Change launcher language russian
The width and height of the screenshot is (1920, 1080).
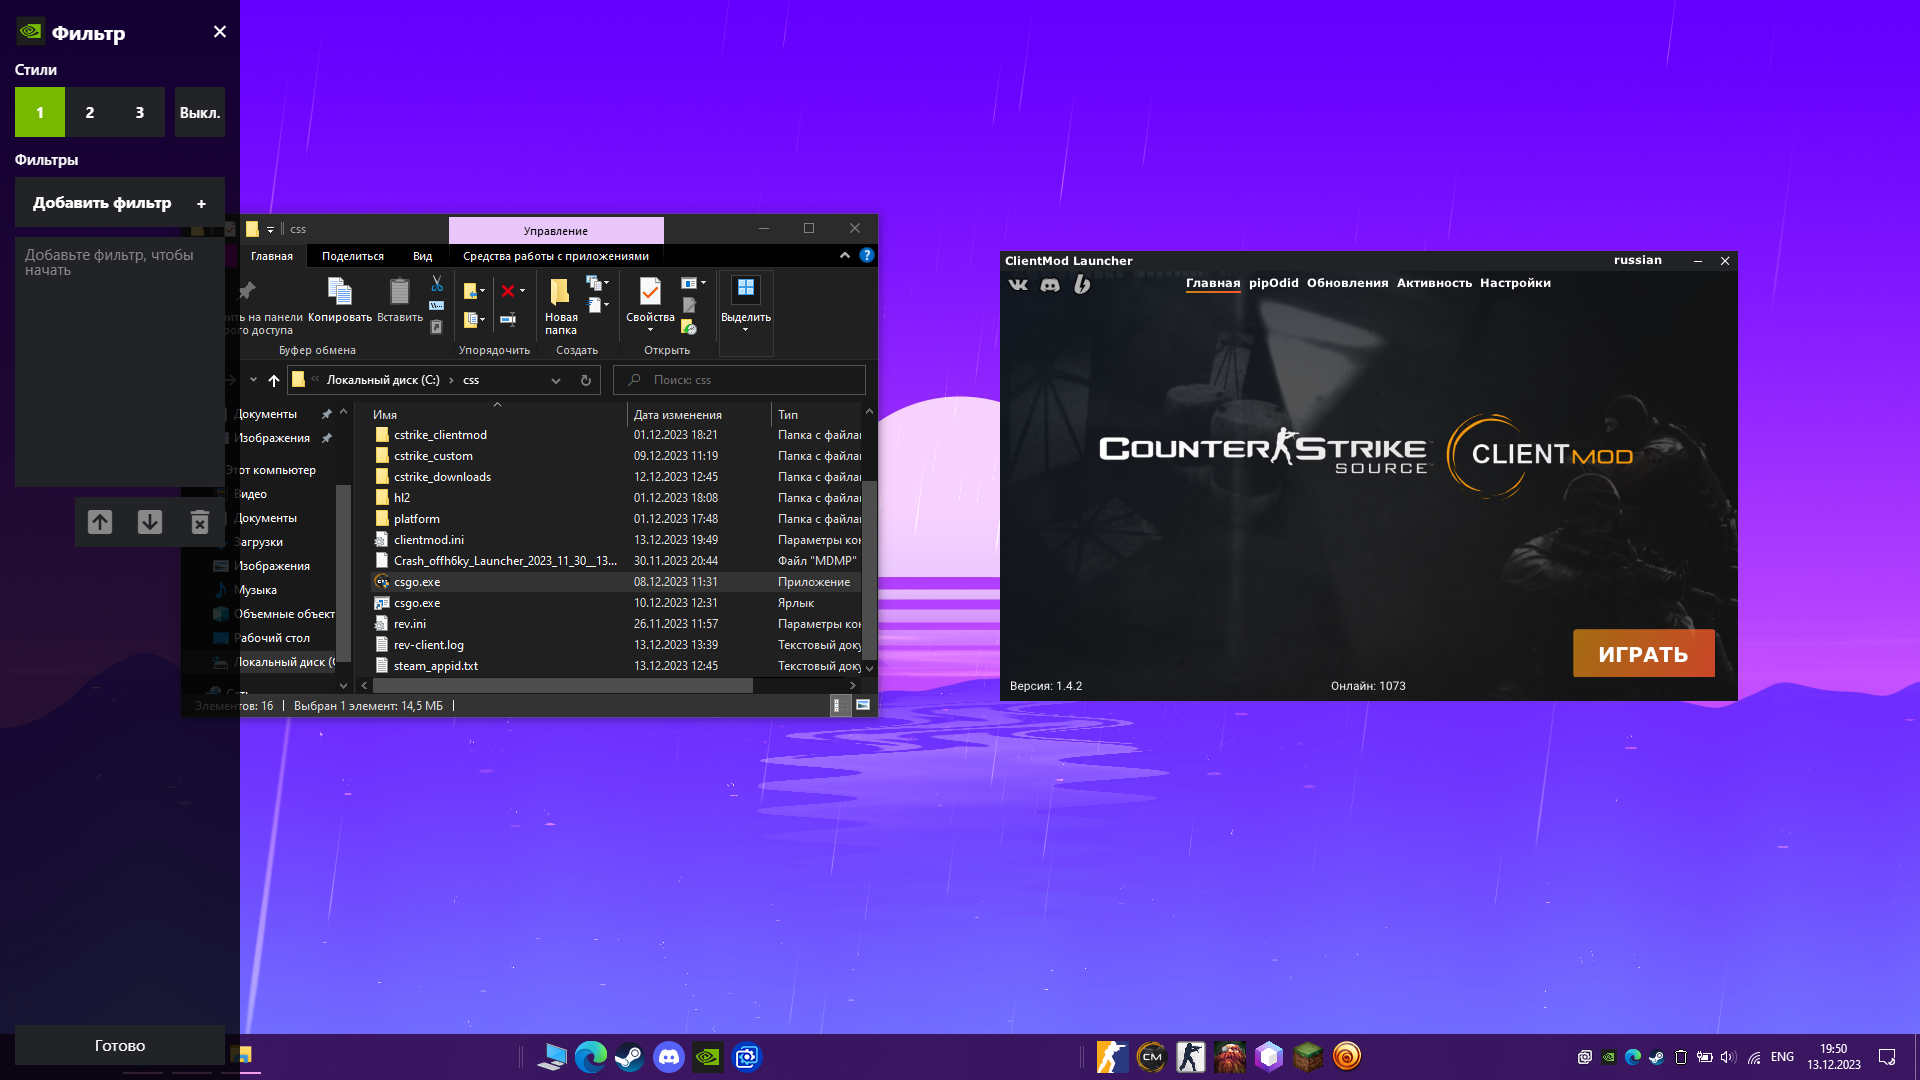coord(1637,260)
